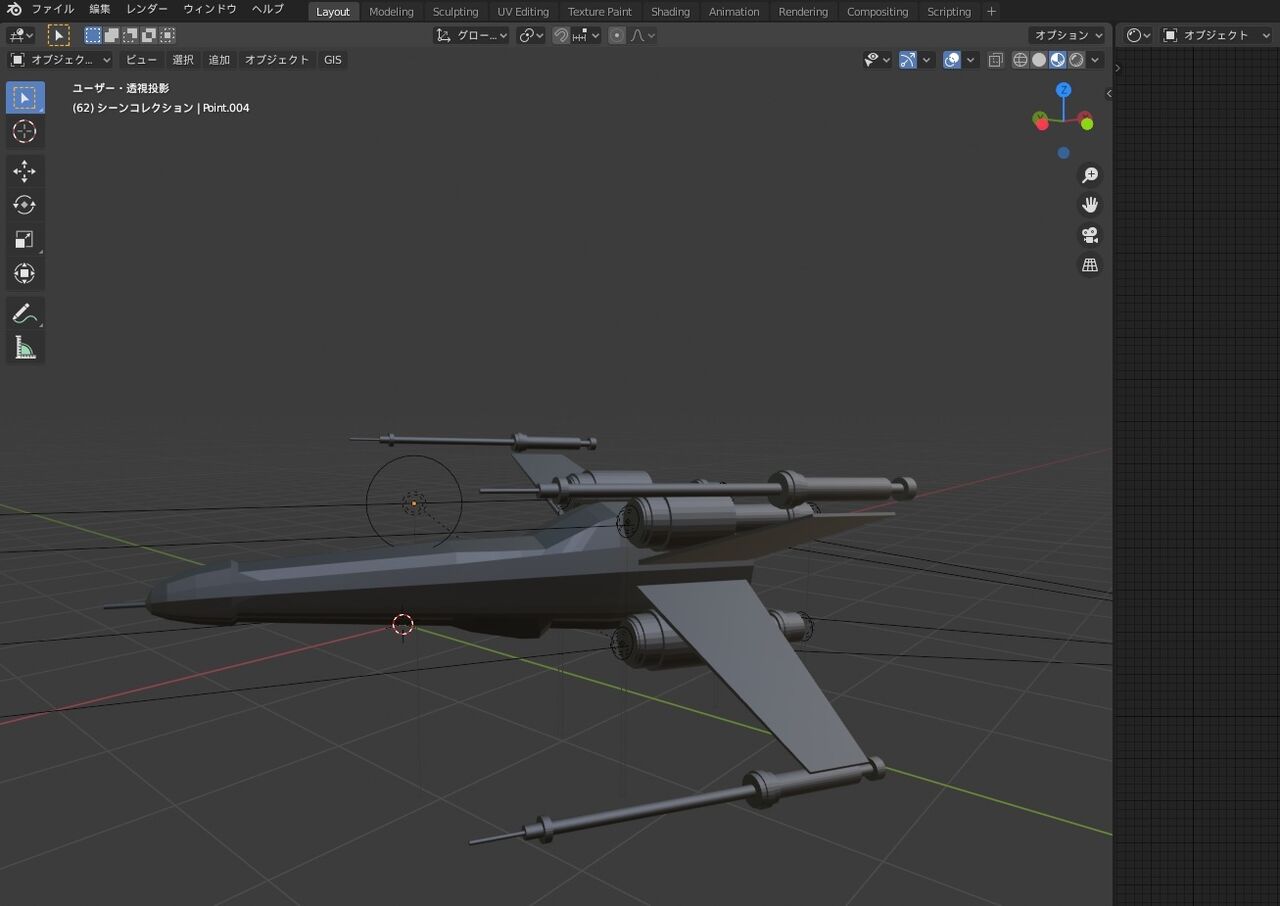Switch to material preview shading
1280x906 pixels.
(x=1057, y=60)
